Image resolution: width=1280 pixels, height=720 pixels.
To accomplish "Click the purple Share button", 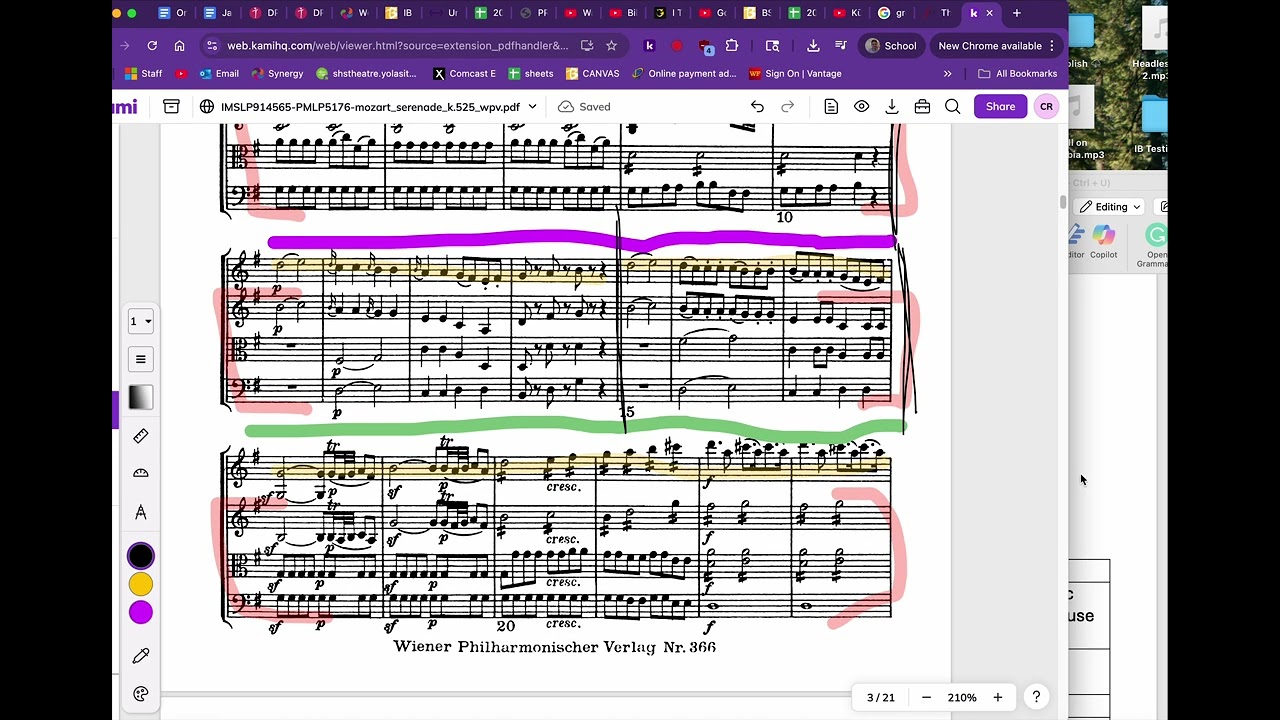I will click(x=1000, y=106).
